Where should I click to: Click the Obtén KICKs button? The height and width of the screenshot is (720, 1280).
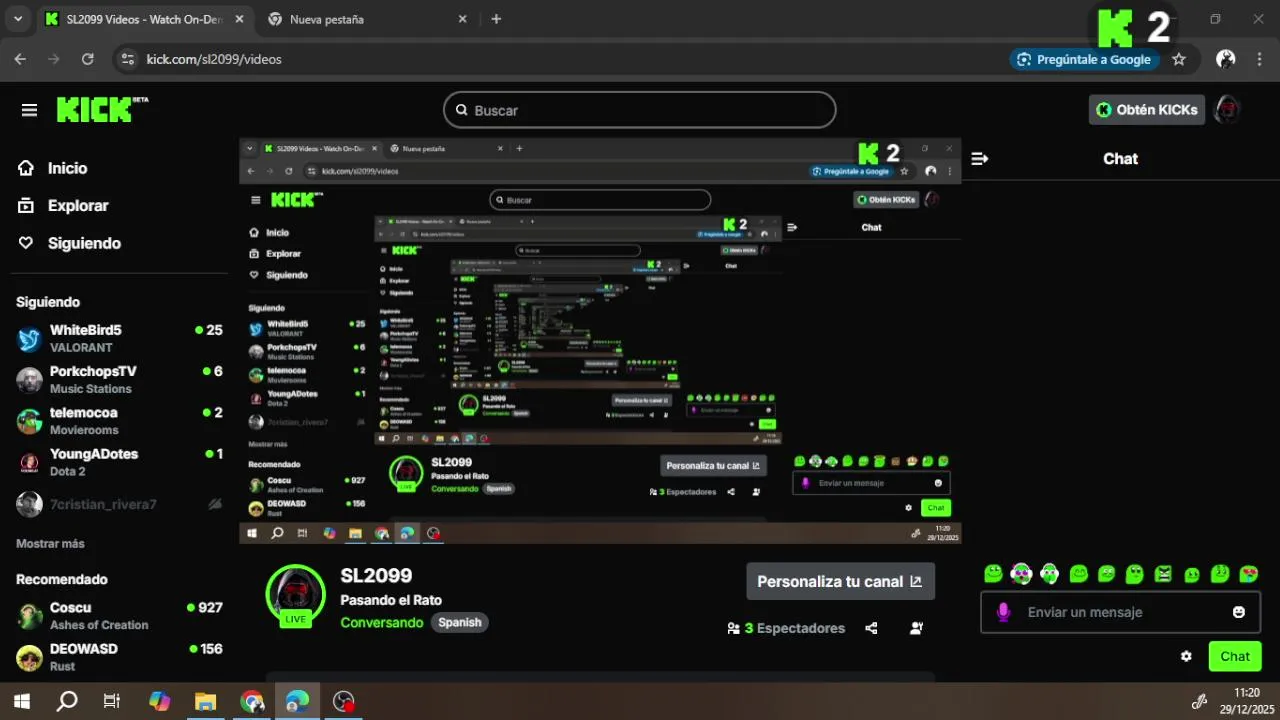click(x=1147, y=110)
